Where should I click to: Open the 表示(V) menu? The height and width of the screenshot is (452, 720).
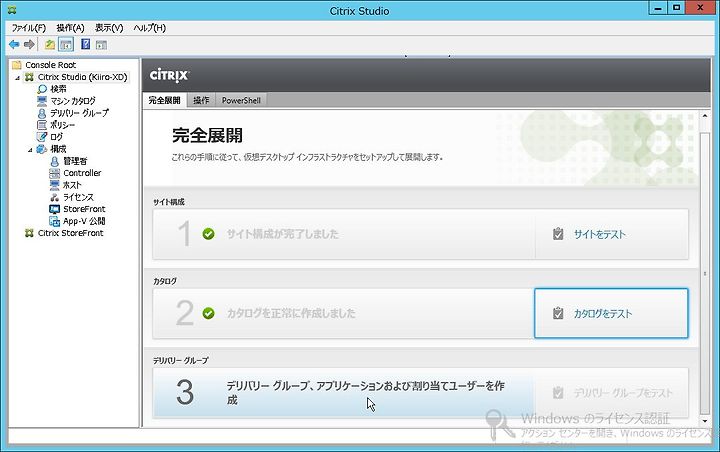109,28
